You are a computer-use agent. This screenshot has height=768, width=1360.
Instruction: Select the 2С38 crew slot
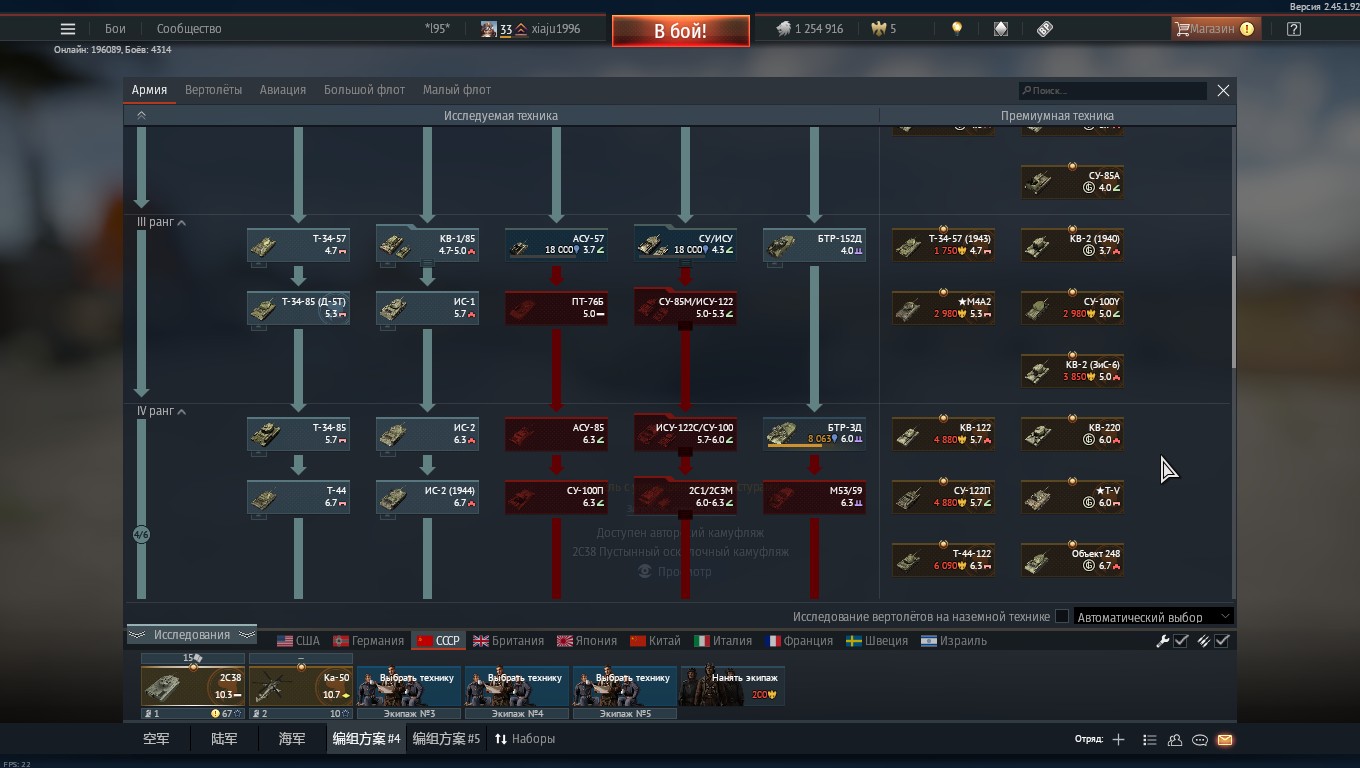[x=193, y=686]
